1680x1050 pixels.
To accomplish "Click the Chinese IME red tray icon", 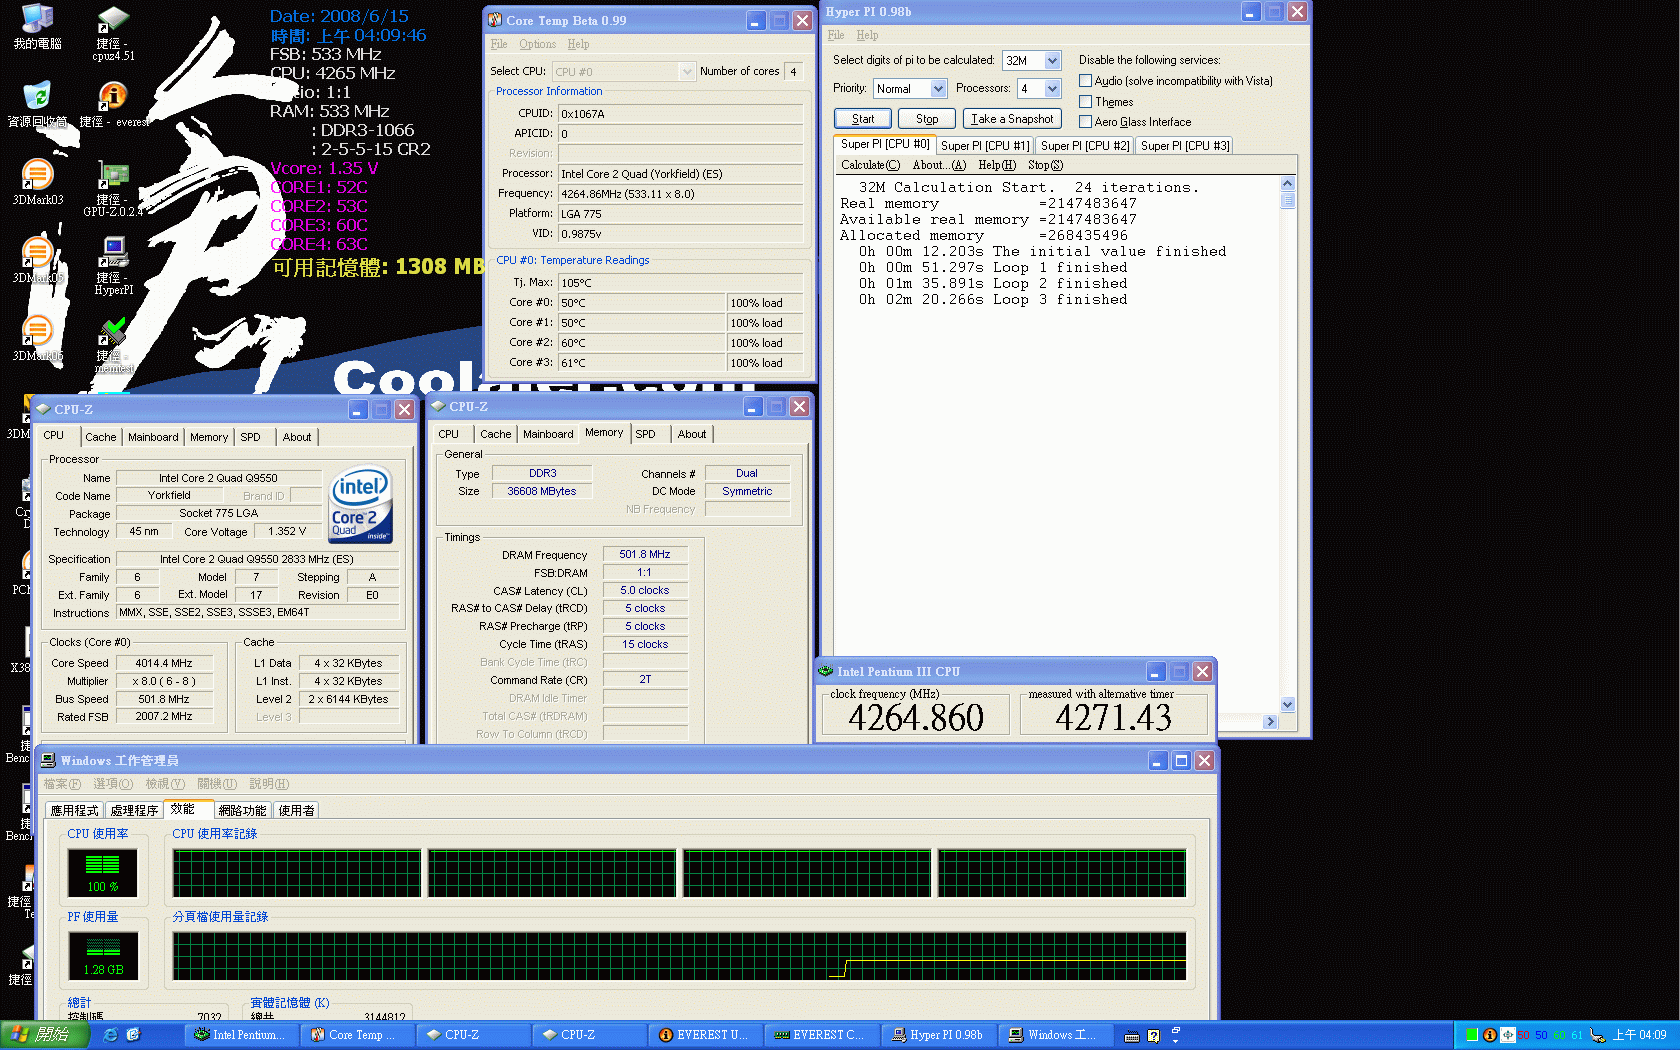I will pos(1508,1035).
